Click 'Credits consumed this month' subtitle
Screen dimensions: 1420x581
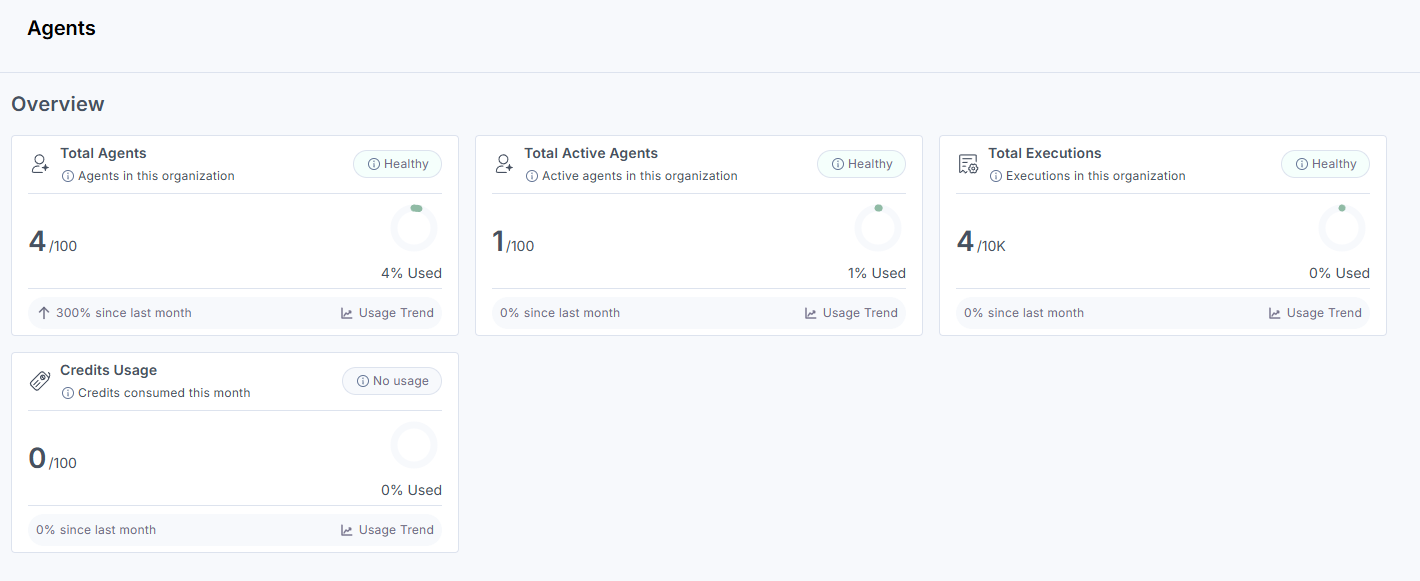(x=164, y=393)
